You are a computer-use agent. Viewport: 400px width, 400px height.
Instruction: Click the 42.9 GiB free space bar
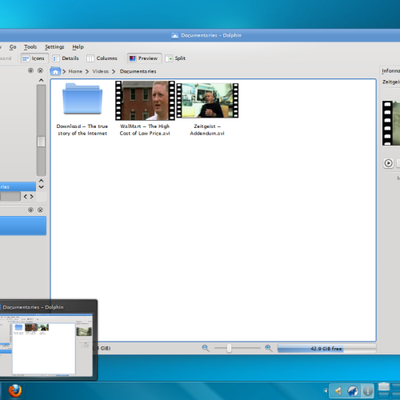tap(327, 349)
